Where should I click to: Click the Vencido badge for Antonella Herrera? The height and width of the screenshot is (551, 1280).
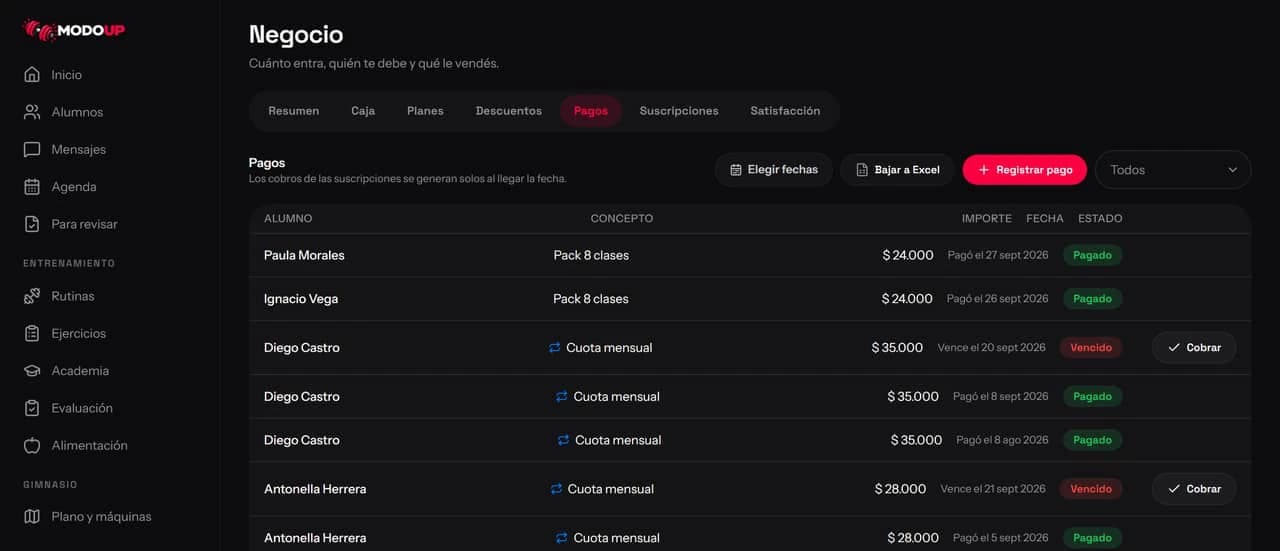[x=1091, y=489]
